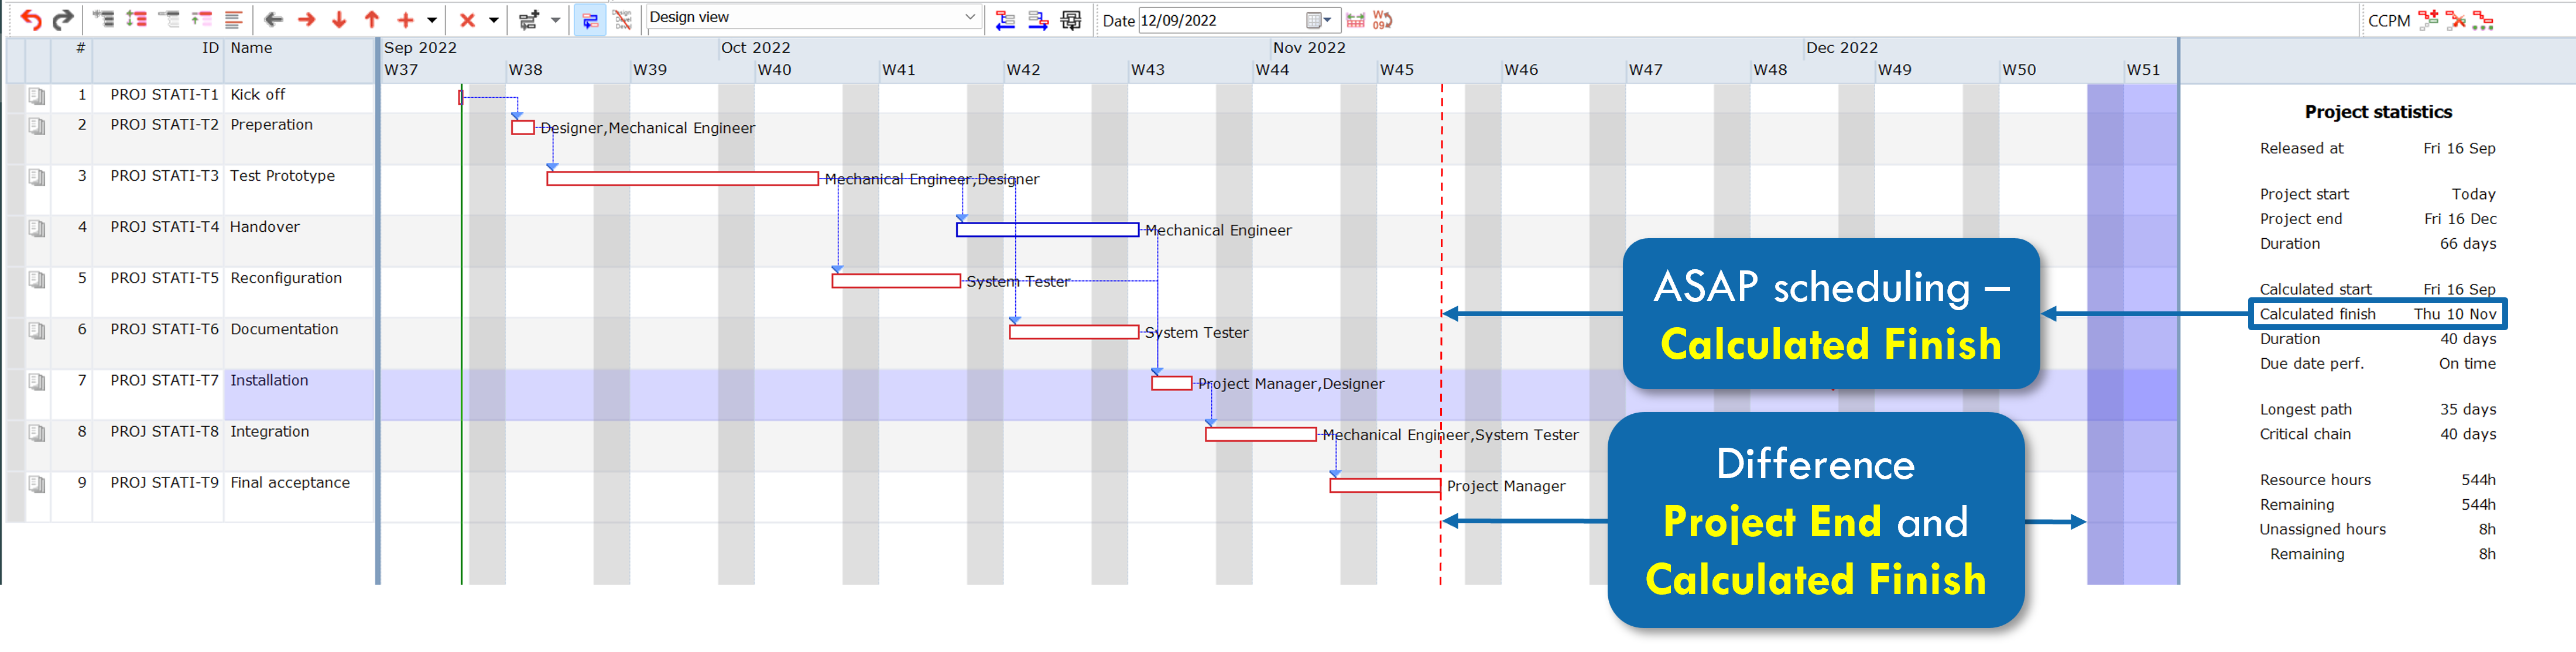
Task: Move the task up with the red up arrow
Action: (x=372, y=19)
